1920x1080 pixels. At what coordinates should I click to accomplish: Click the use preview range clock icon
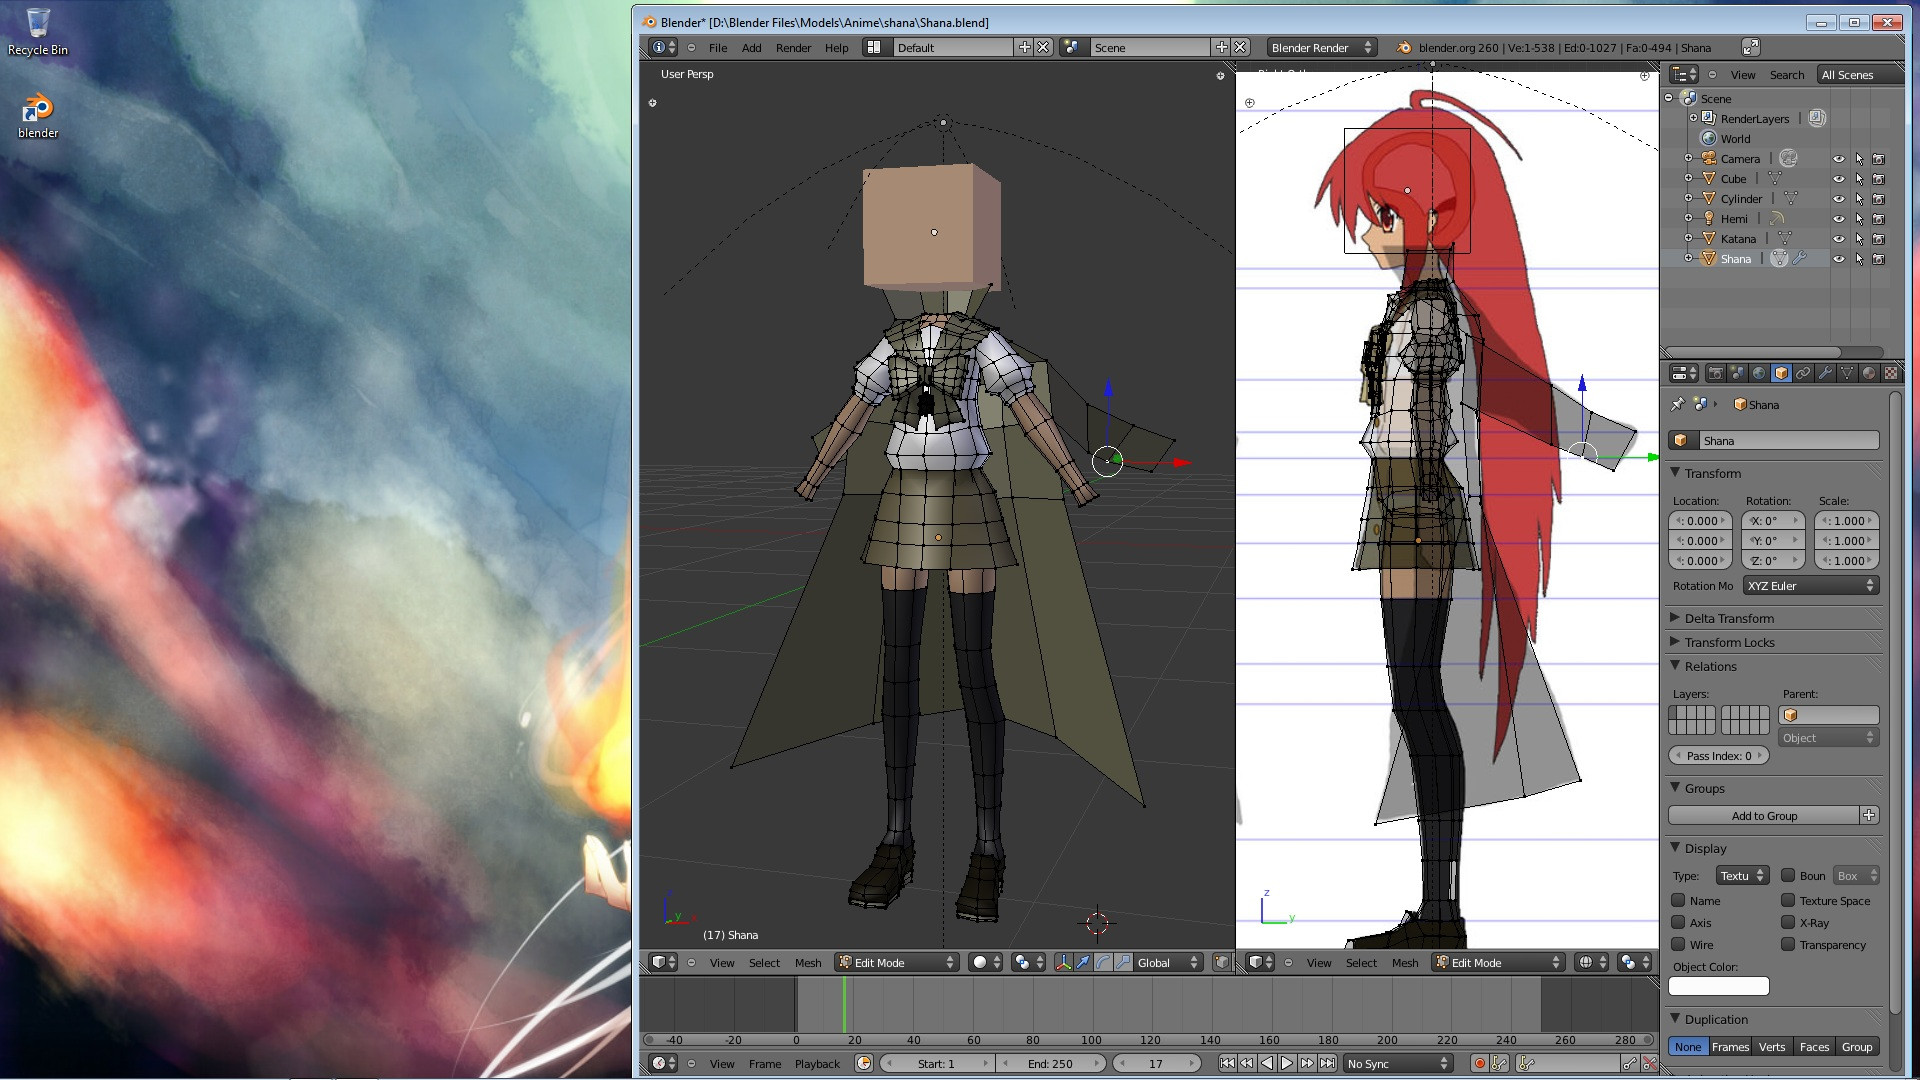click(x=864, y=1063)
